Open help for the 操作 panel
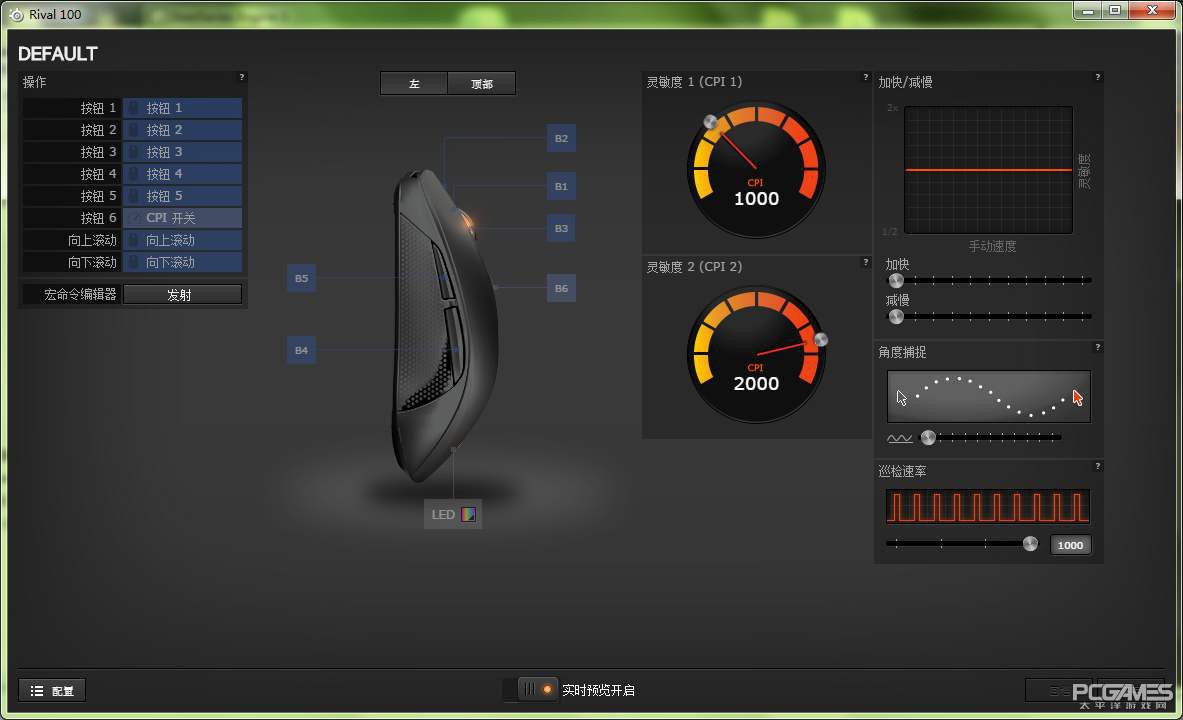Screen dimensions: 1183x720 (241, 77)
